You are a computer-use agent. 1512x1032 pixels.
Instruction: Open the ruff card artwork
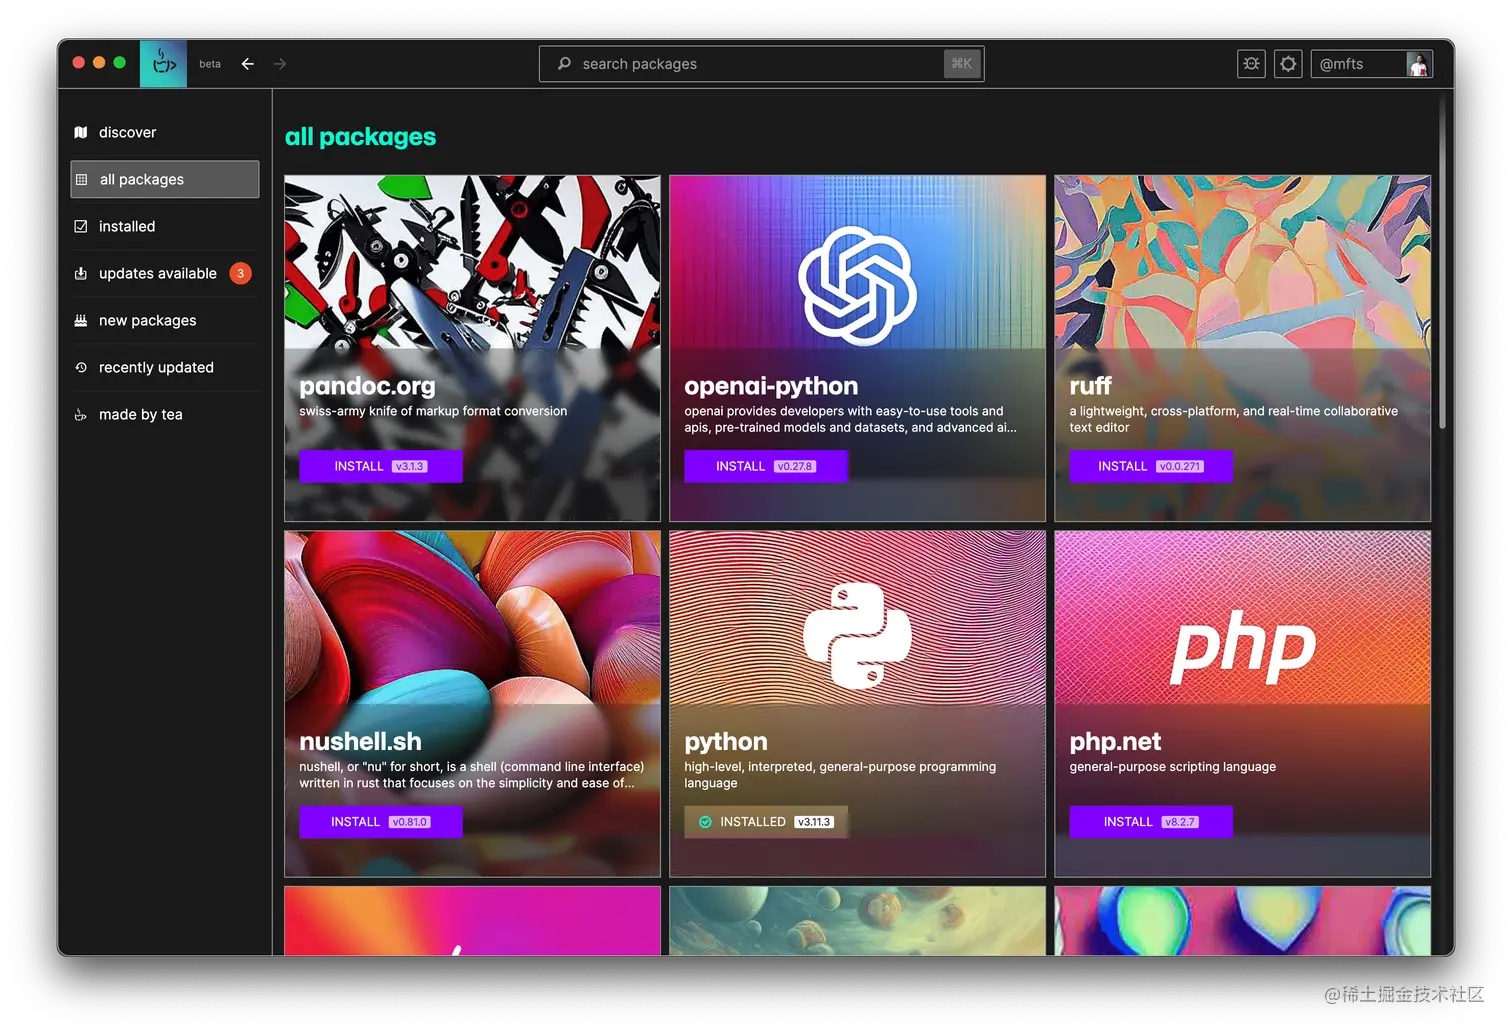point(1242,262)
